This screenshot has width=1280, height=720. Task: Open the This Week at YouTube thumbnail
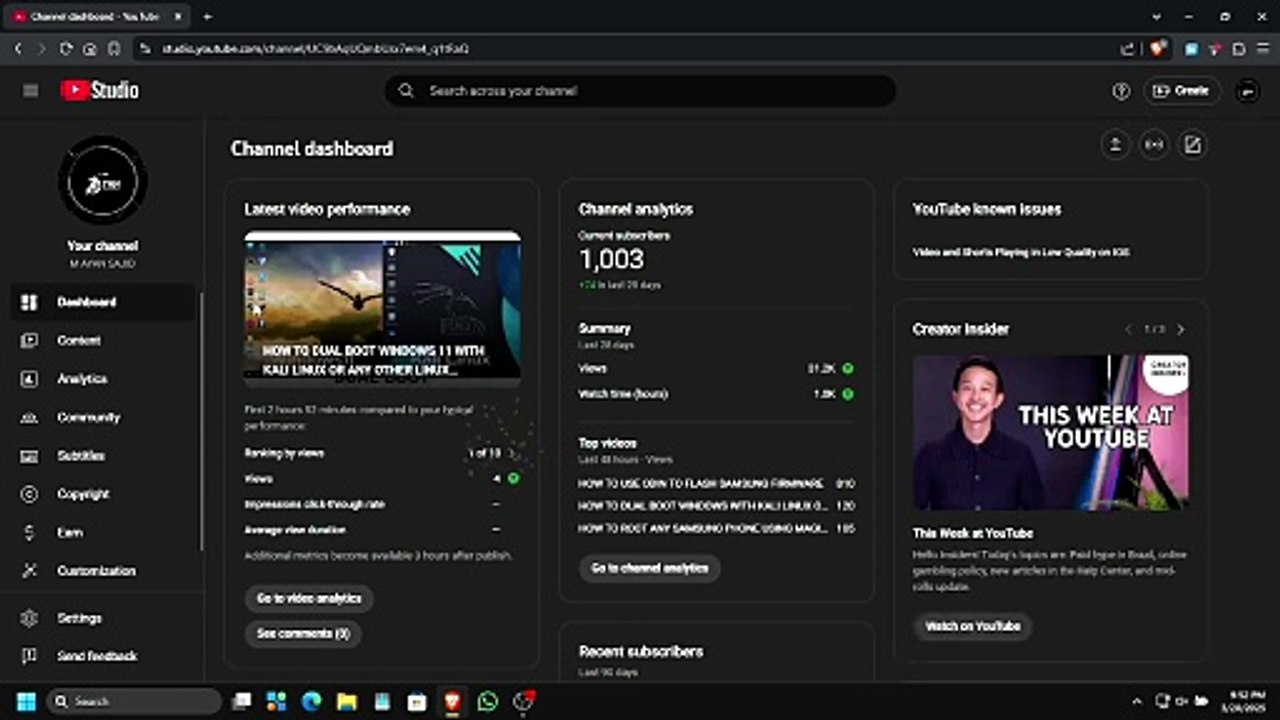coord(1051,433)
